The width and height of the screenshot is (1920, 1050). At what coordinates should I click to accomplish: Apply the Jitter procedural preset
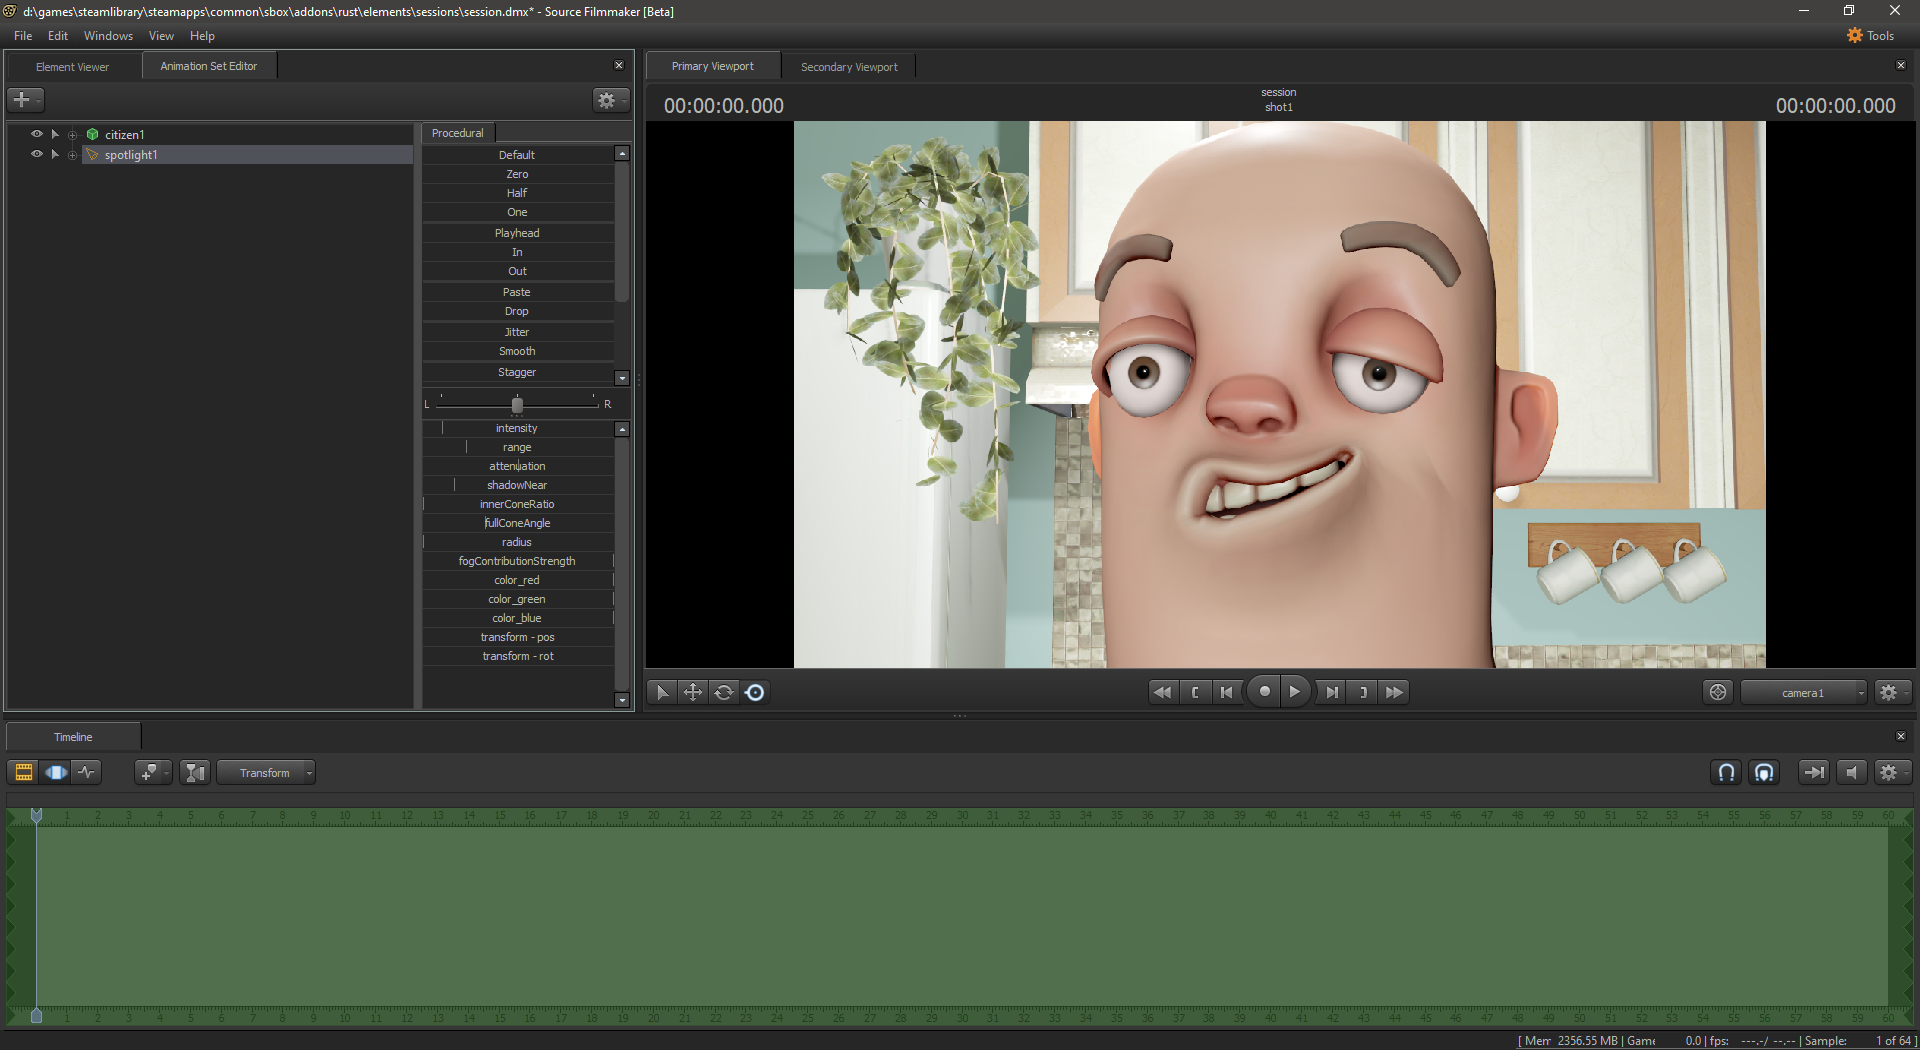click(x=517, y=332)
